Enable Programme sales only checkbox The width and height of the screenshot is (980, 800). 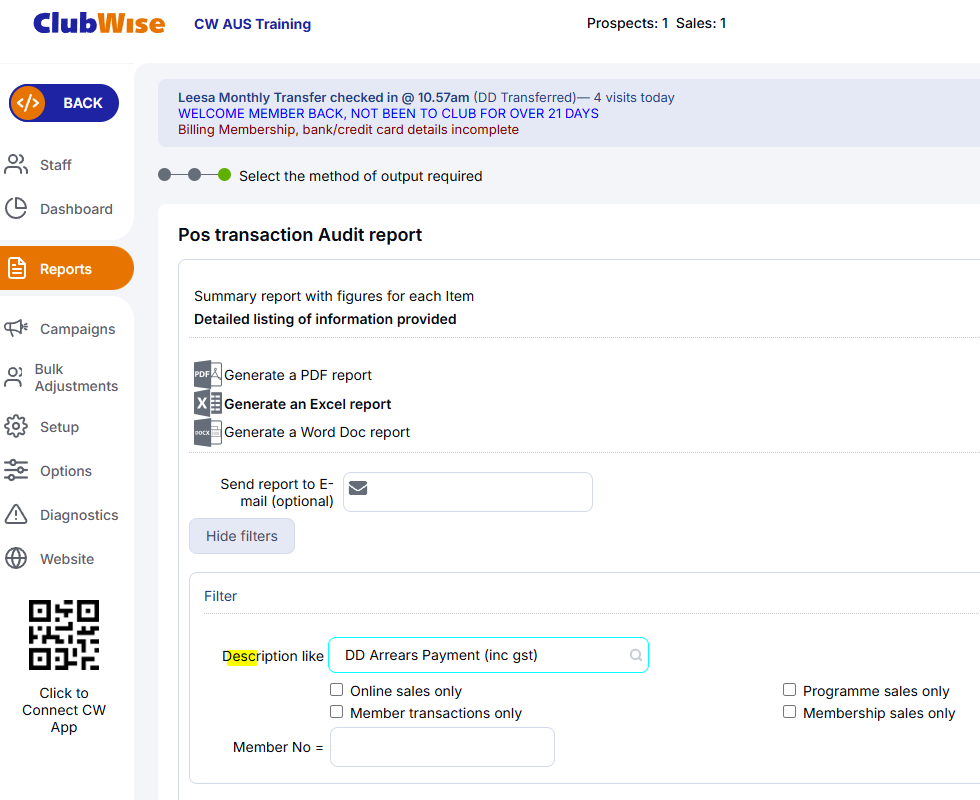coord(789,689)
